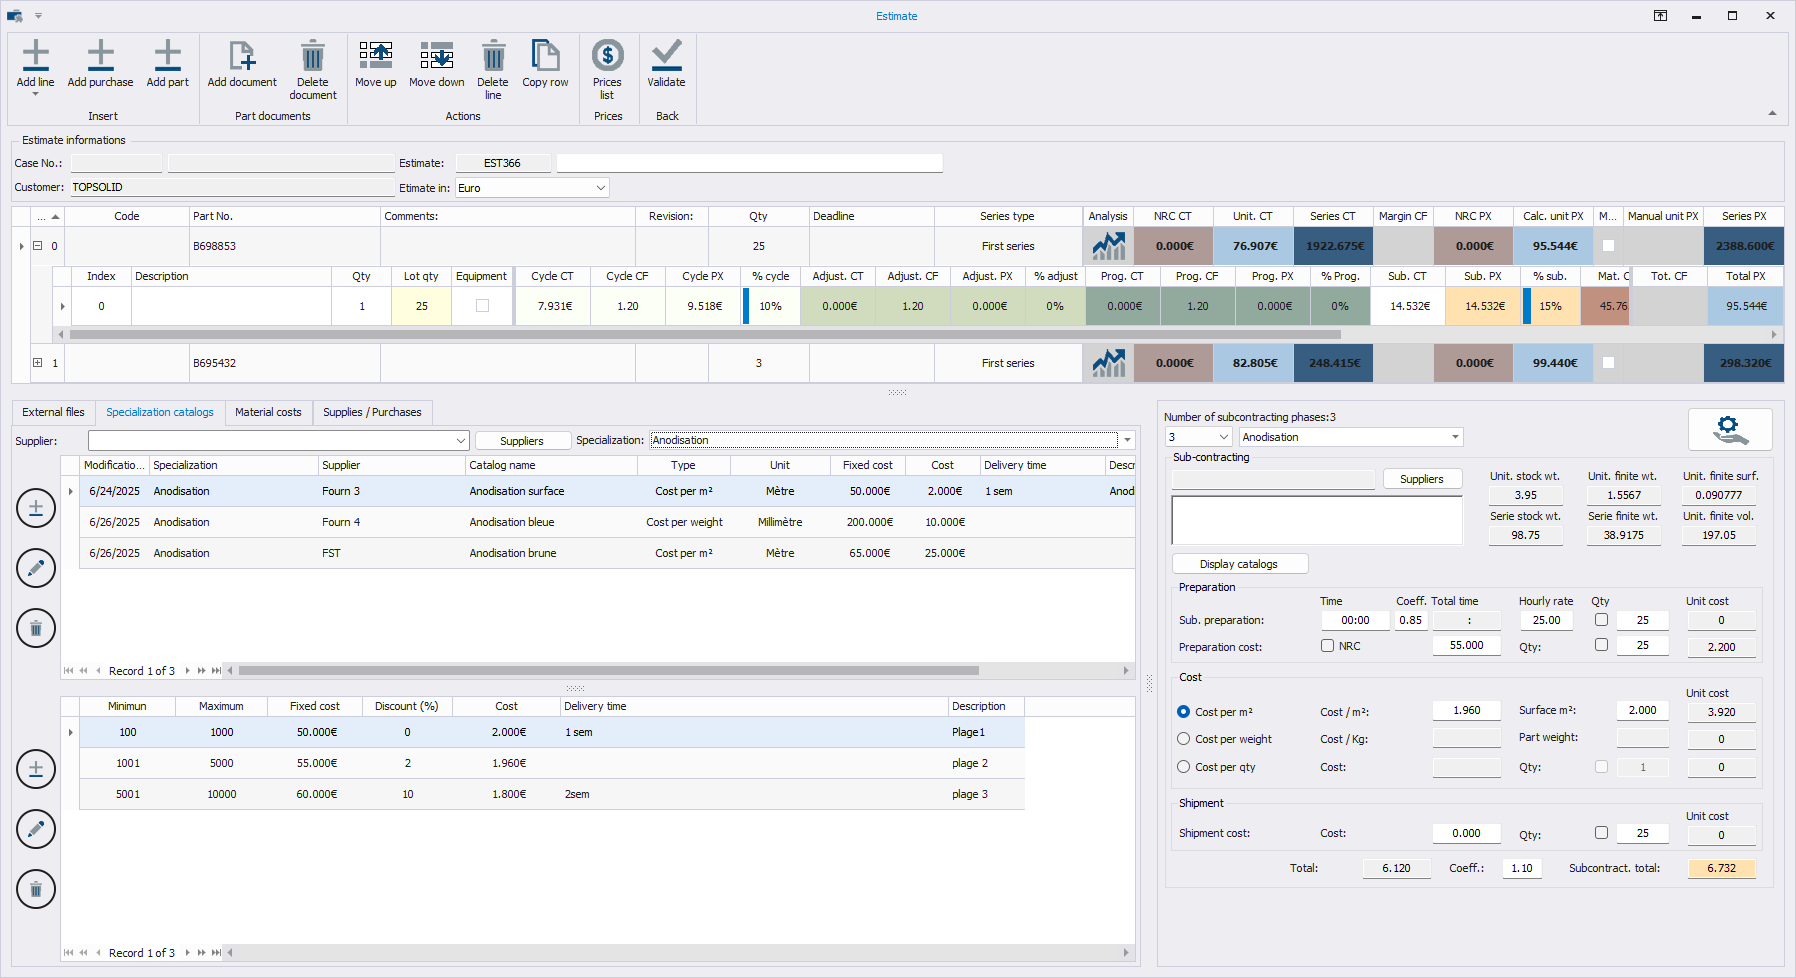Click the Move down icon
Screen dimensions: 1796x978
(436, 56)
